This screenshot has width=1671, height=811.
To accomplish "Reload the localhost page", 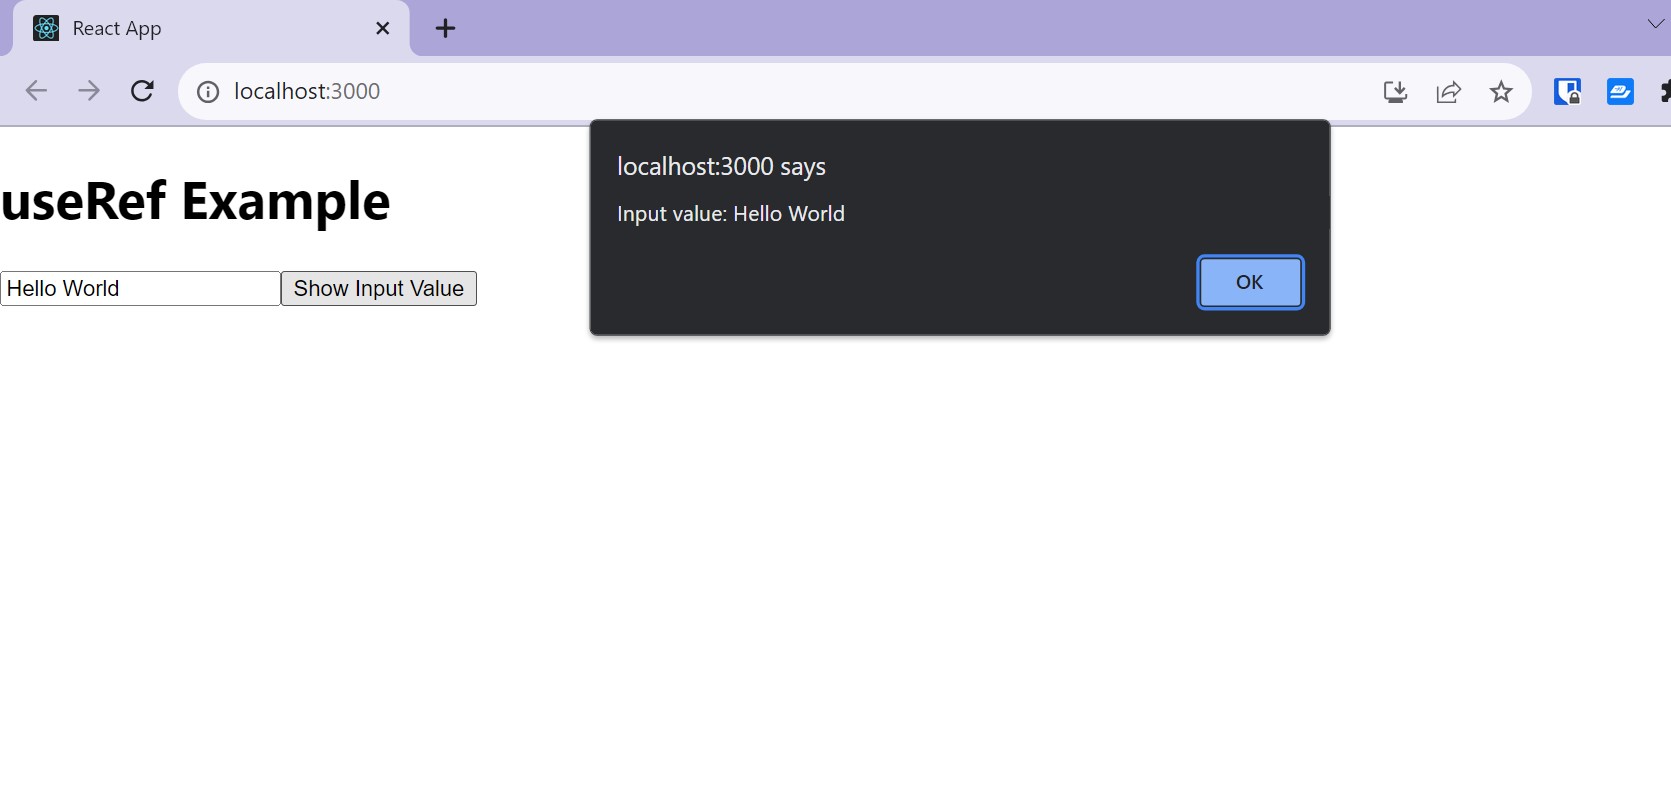I will [x=142, y=91].
